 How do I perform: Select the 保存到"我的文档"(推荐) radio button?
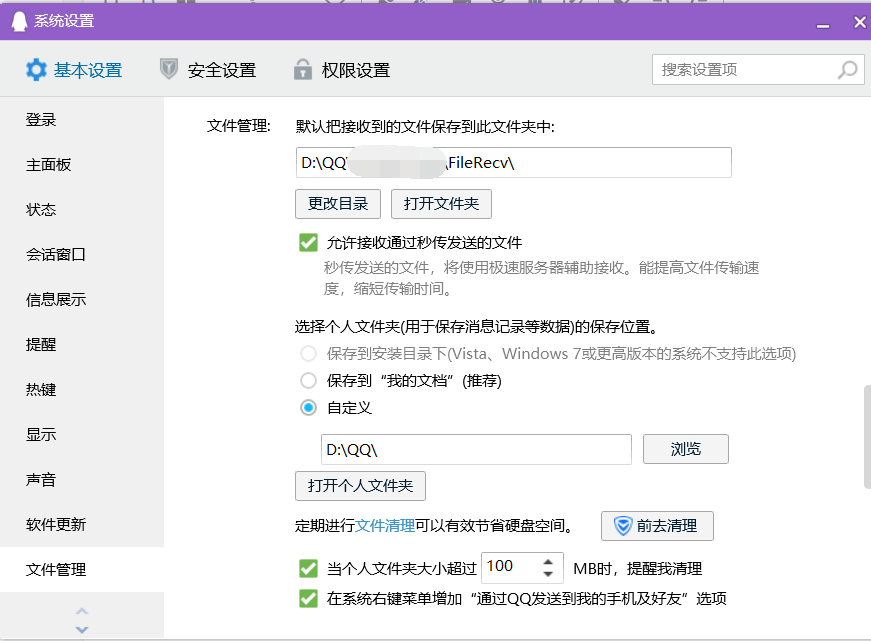coord(308,380)
